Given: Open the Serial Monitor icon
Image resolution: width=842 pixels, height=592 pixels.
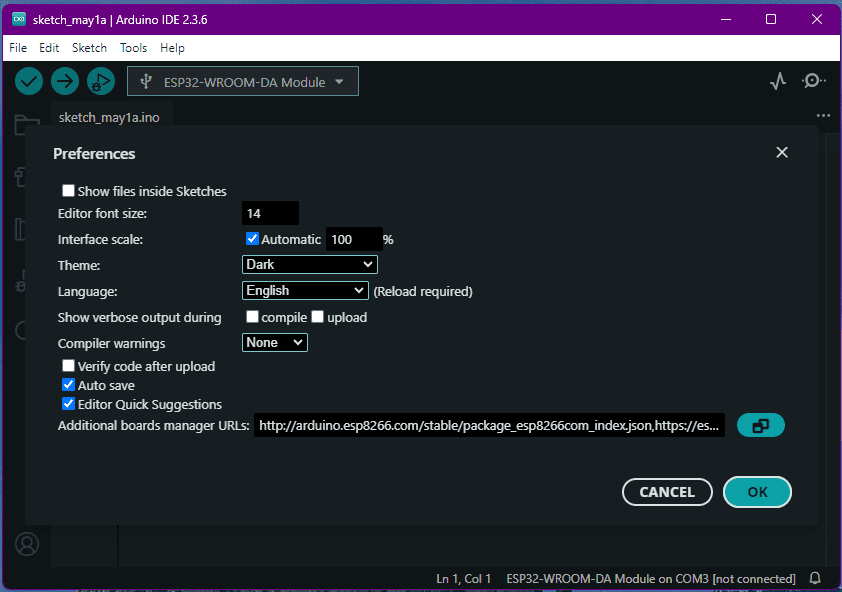Looking at the screenshot, I should (814, 81).
